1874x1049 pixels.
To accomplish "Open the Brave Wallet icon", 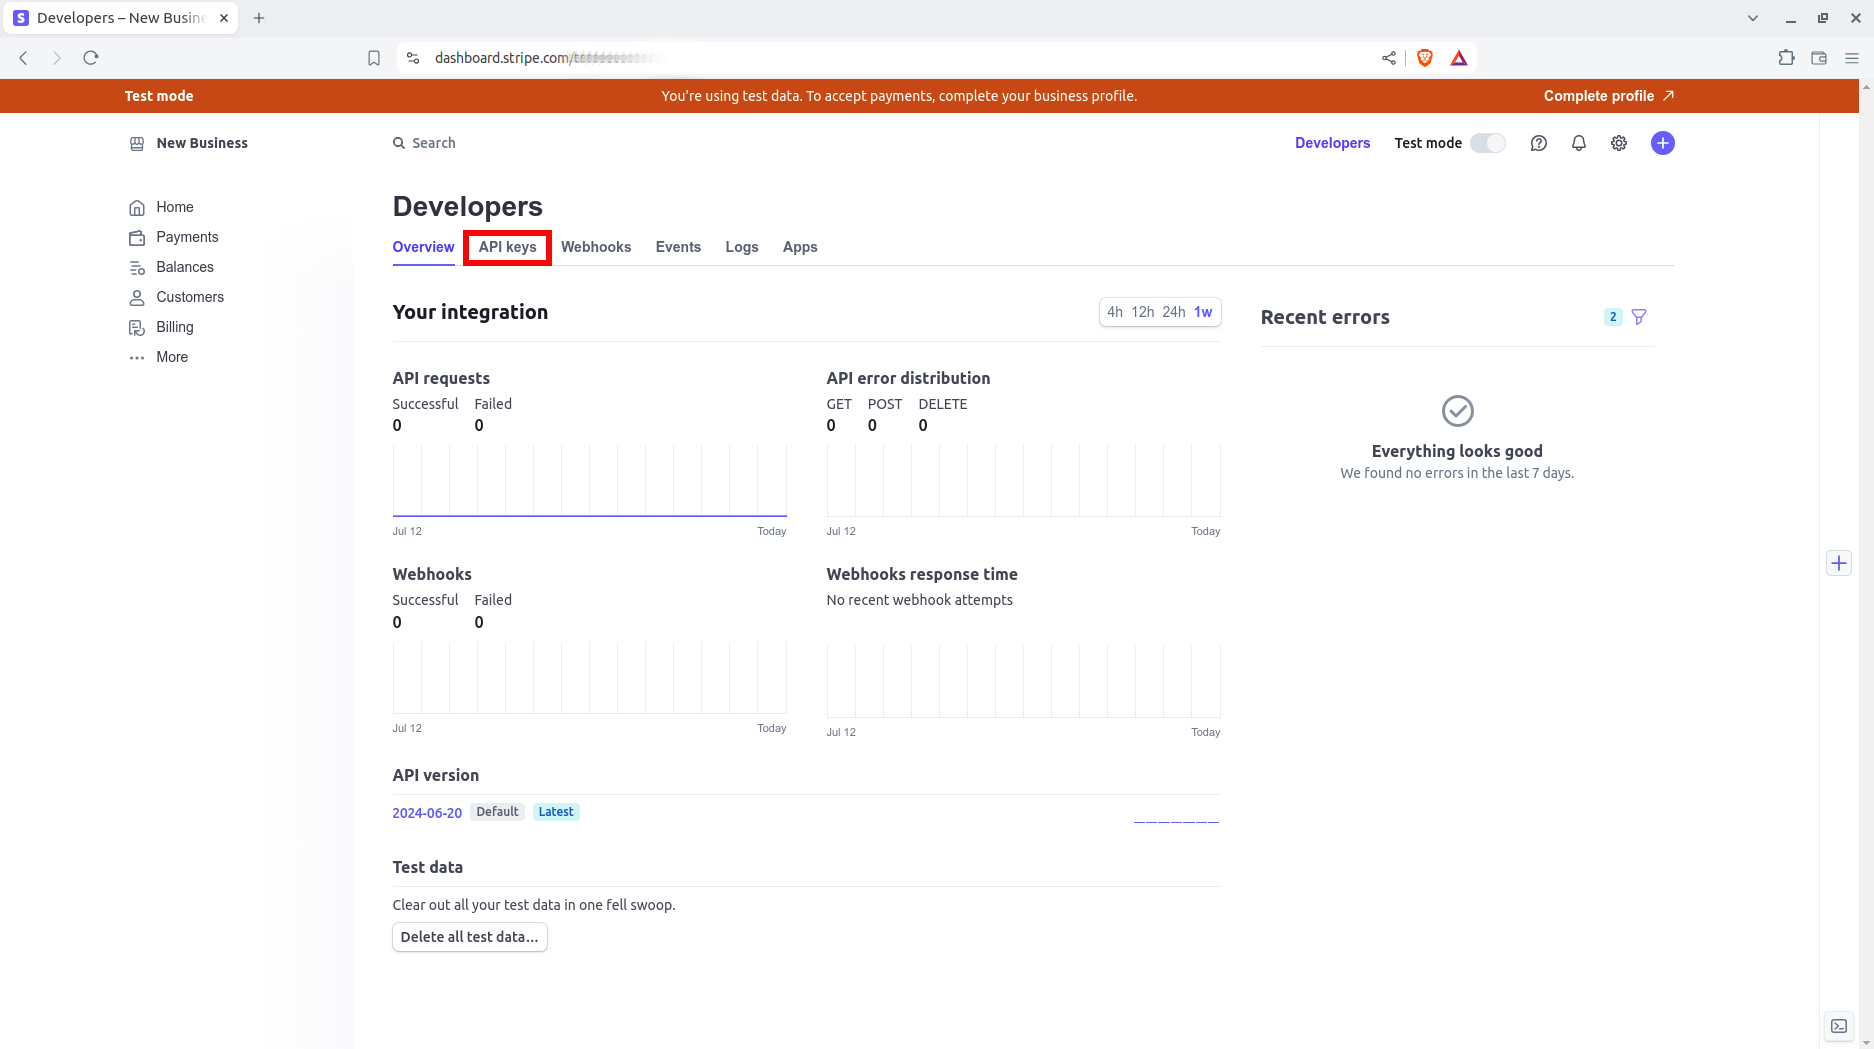I will pyautogui.click(x=1819, y=58).
